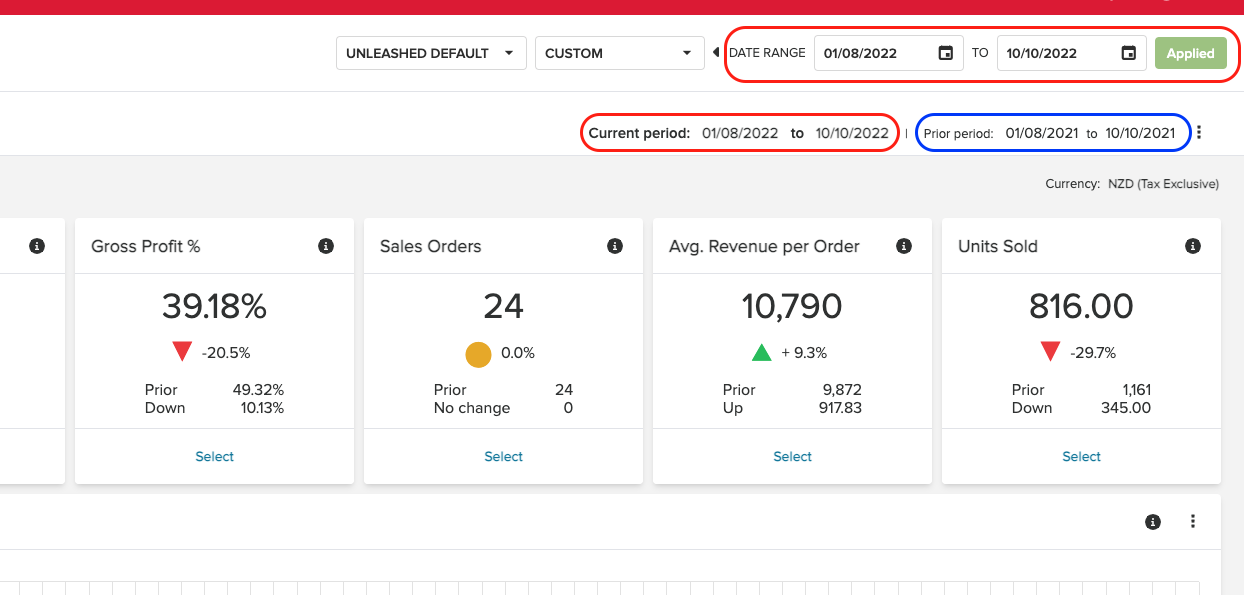
Task: Collapse the date range panel with the arrow
Action: tap(715, 52)
